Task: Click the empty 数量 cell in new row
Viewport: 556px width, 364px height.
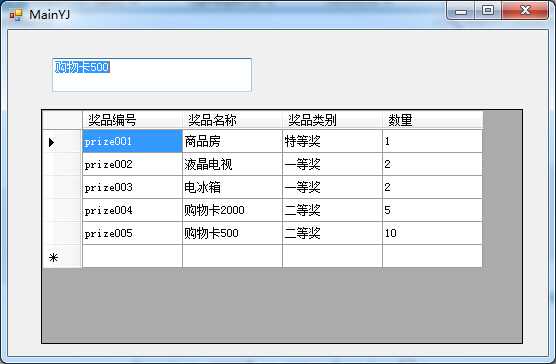Action: (x=433, y=256)
